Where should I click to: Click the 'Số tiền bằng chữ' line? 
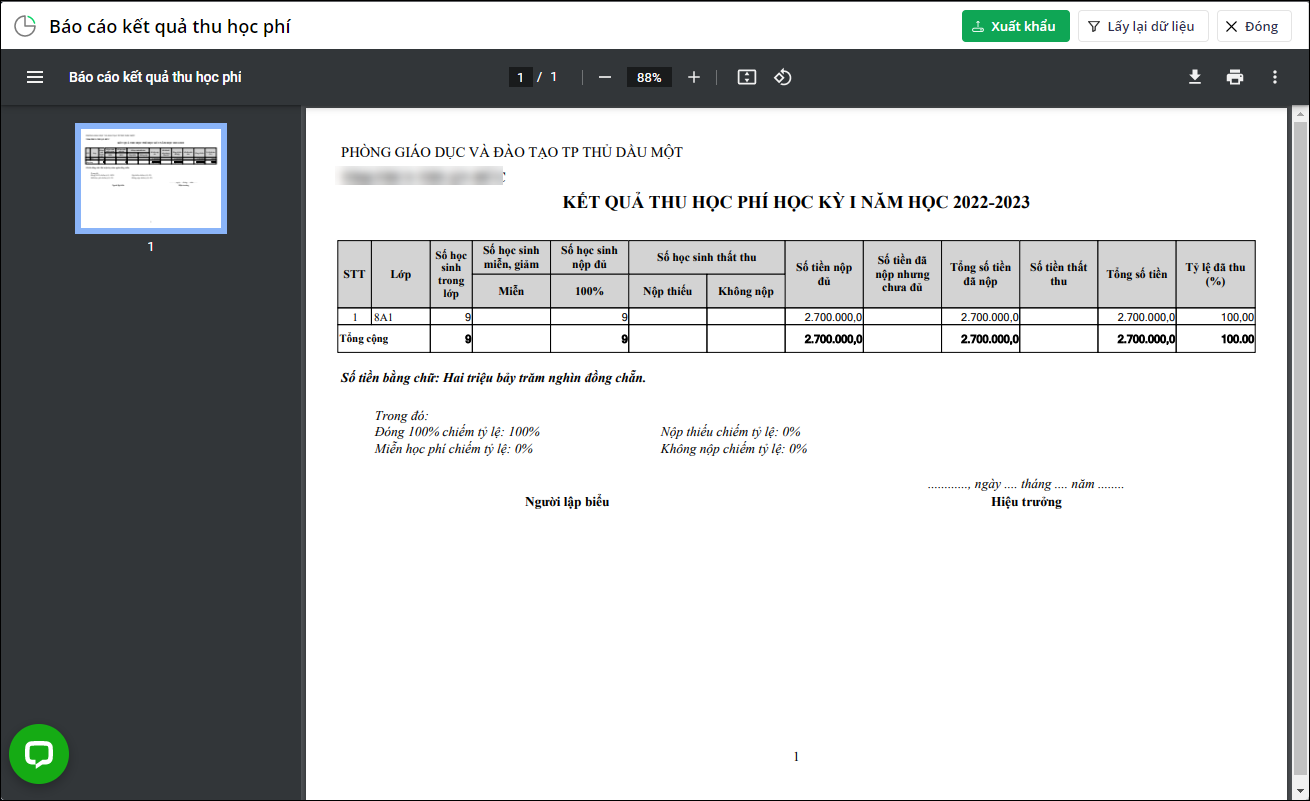pyautogui.click(x=493, y=378)
